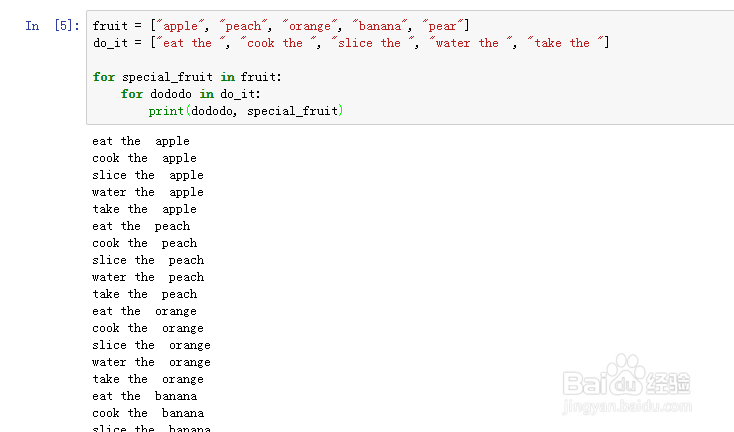734x432 pixels.
Task: Select the In [5] cell prompt
Action: click(x=50, y=26)
